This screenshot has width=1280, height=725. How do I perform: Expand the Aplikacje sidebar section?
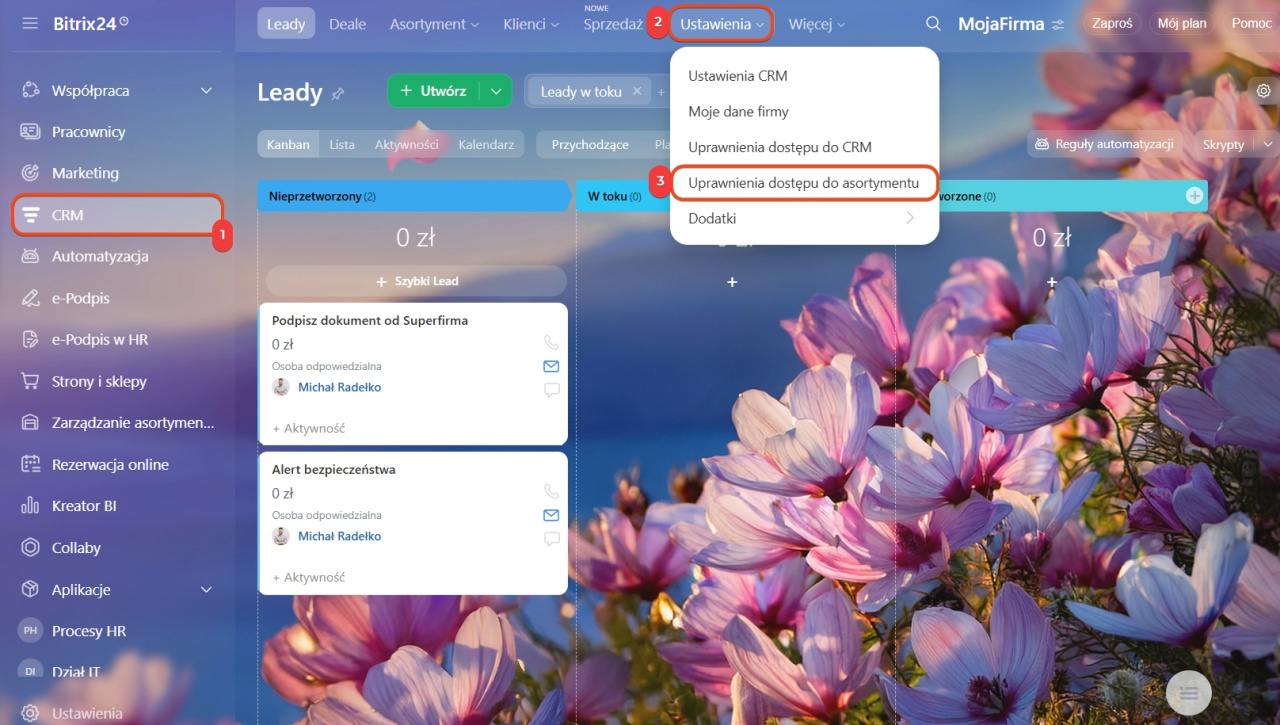coord(206,590)
